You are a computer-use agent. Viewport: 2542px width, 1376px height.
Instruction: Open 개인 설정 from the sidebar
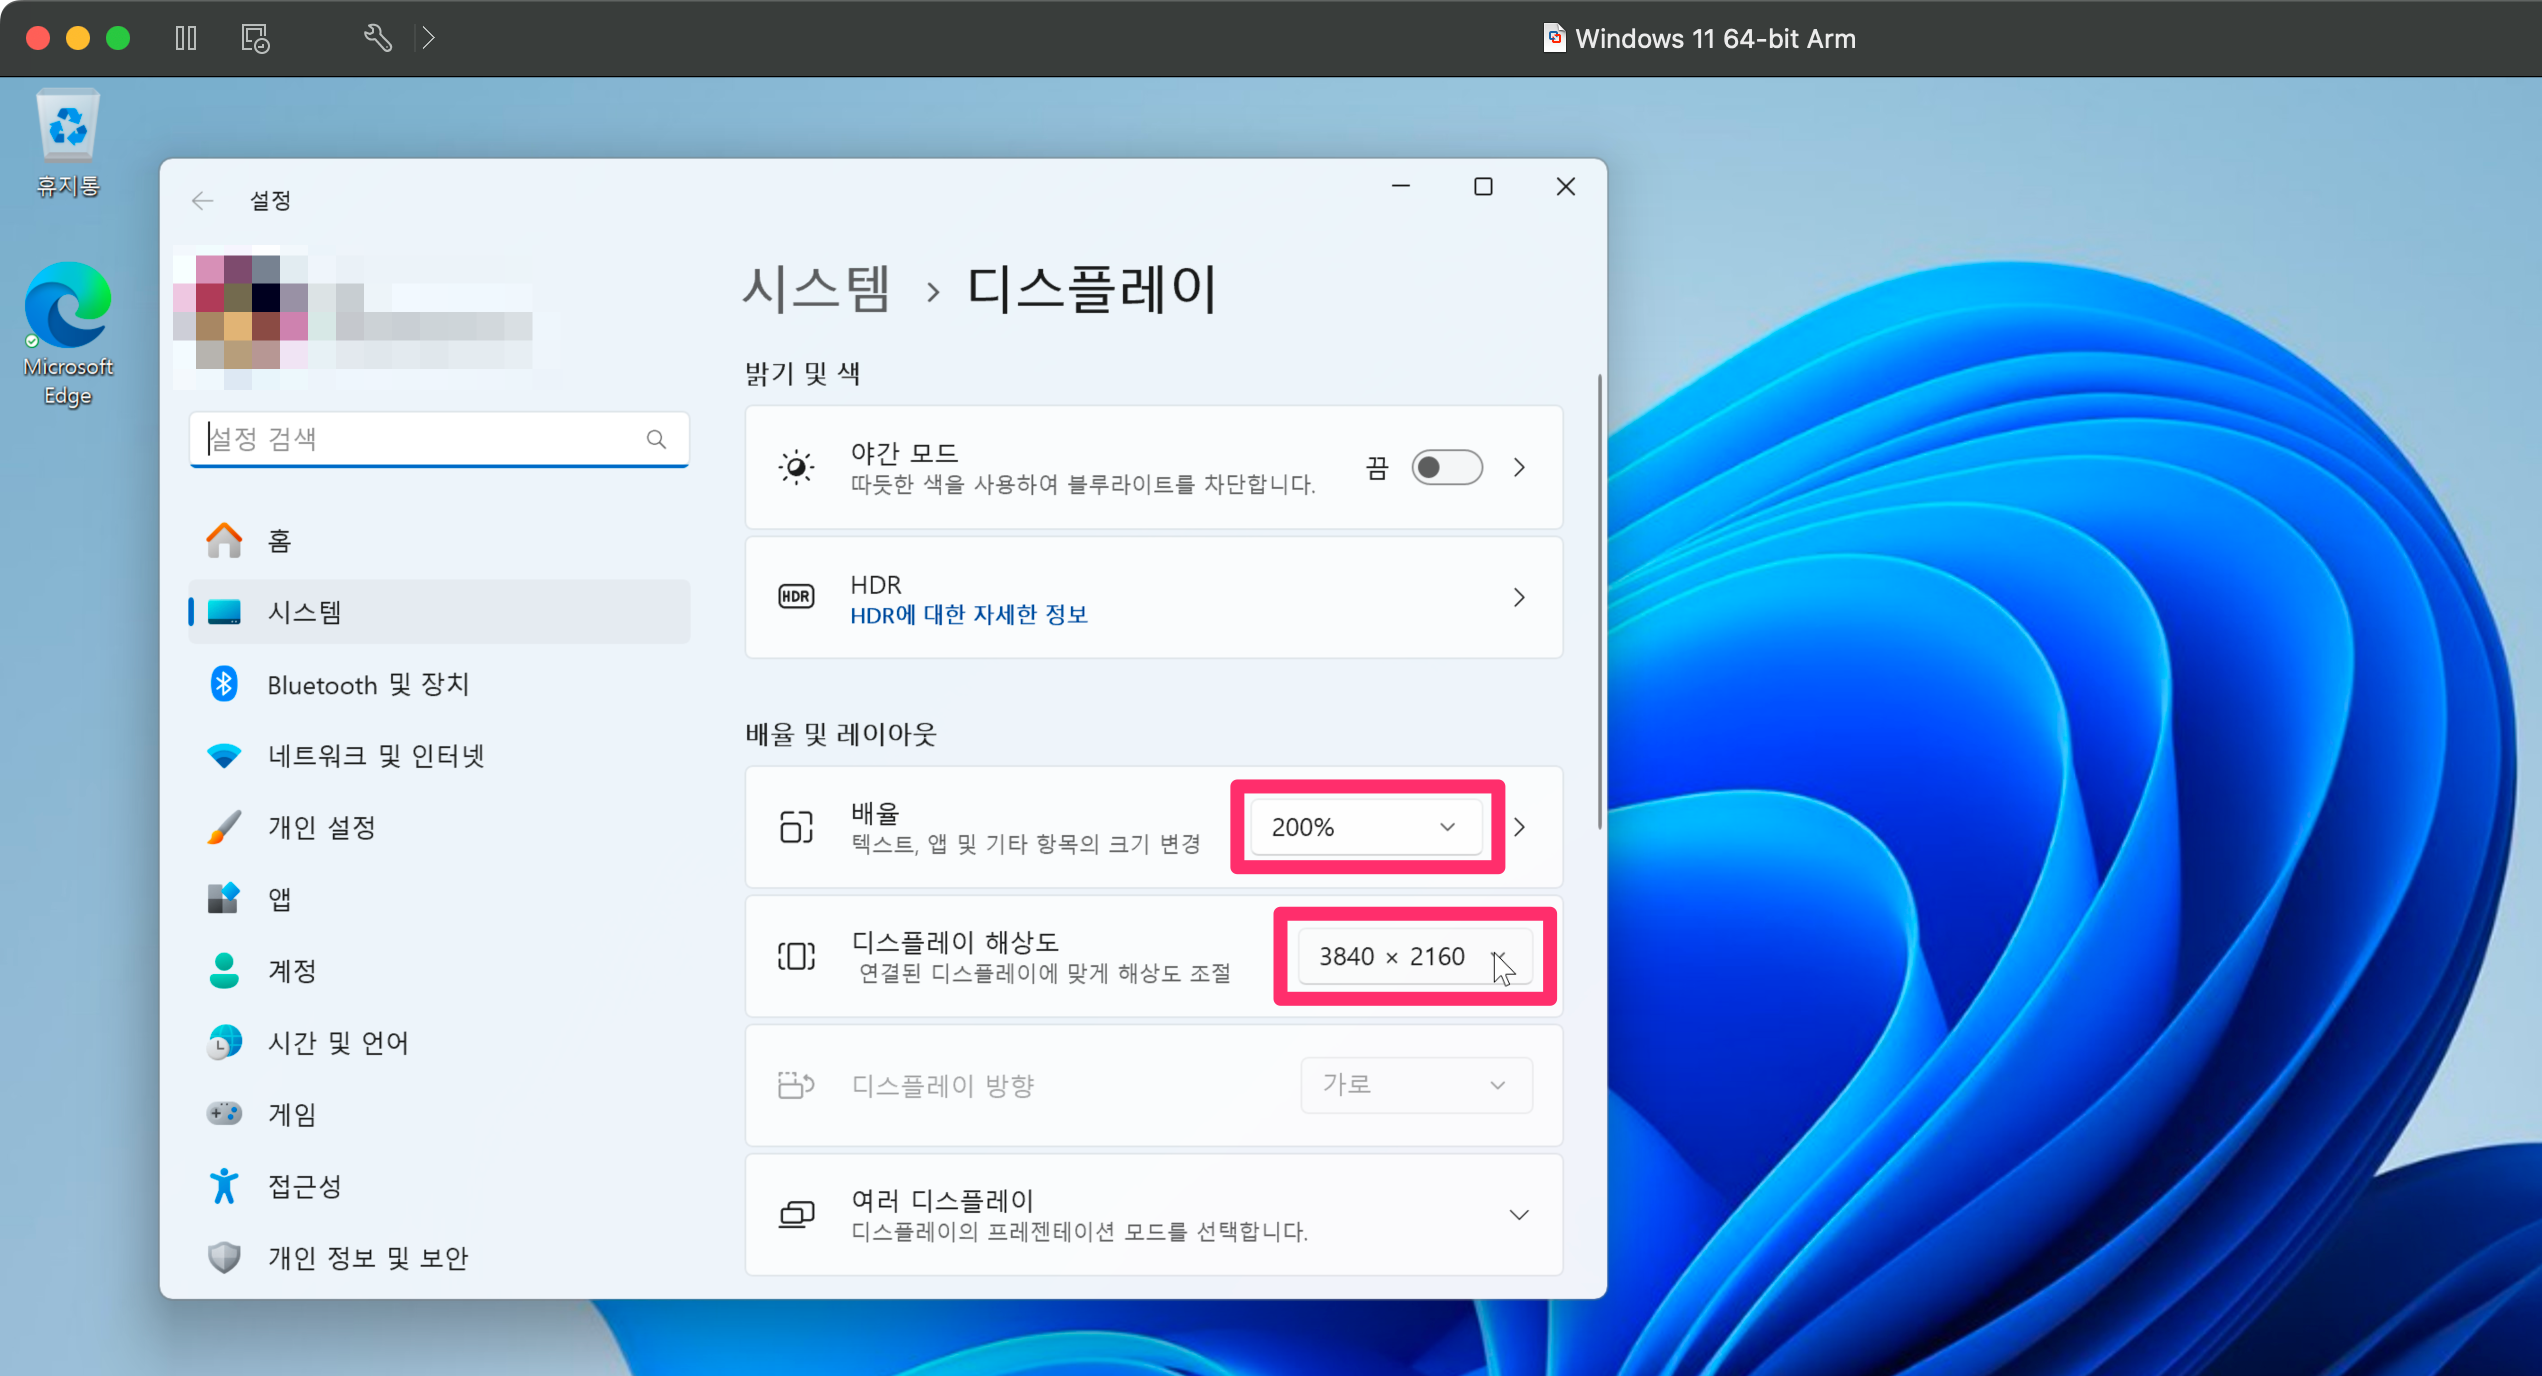coord(321,827)
